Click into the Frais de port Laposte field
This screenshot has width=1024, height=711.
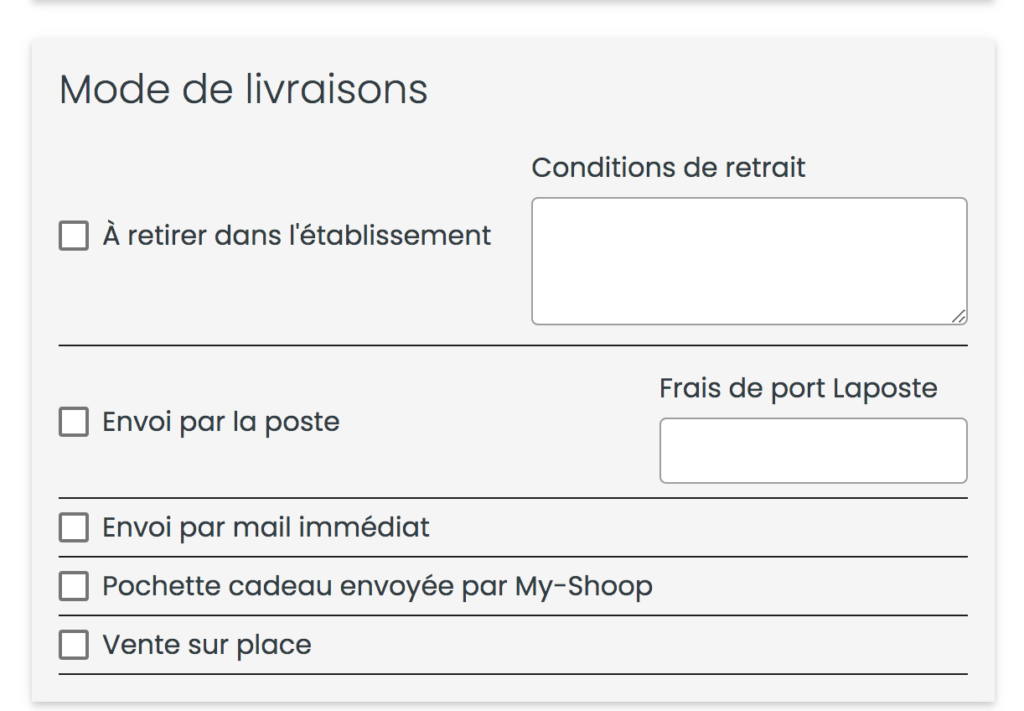[813, 450]
